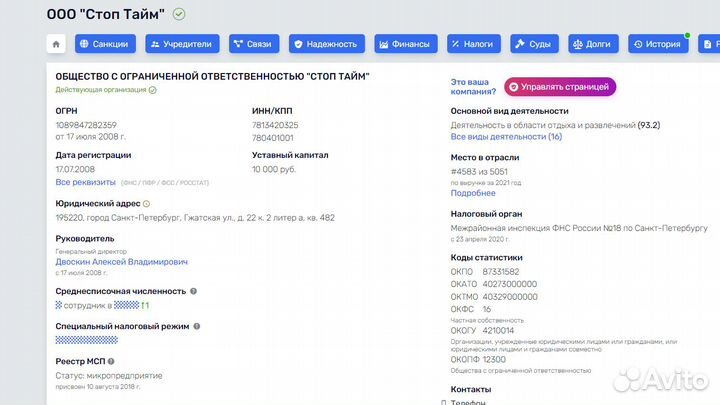The height and width of the screenshot is (405, 720).
Task: Click the main activity description text
Action: point(555,125)
